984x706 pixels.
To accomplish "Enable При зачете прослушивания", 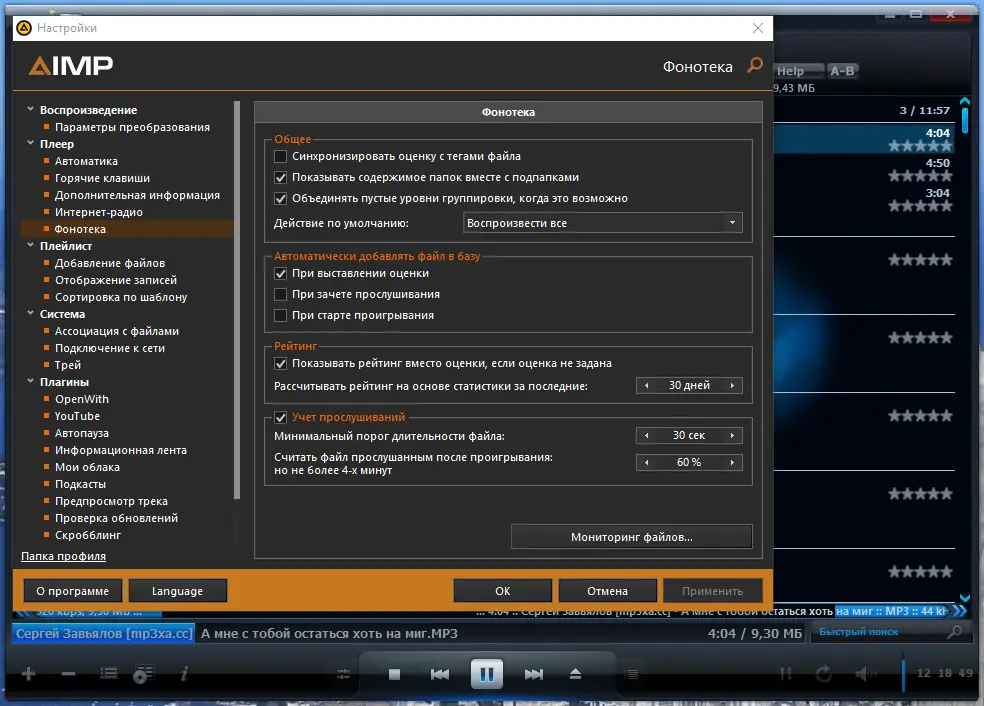I will (281, 294).
